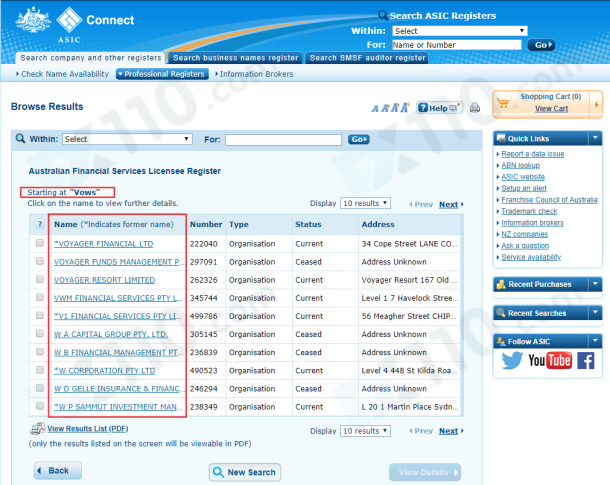Click the top Next link
Viewport: 610px width, 485px height.
point(448,205)
